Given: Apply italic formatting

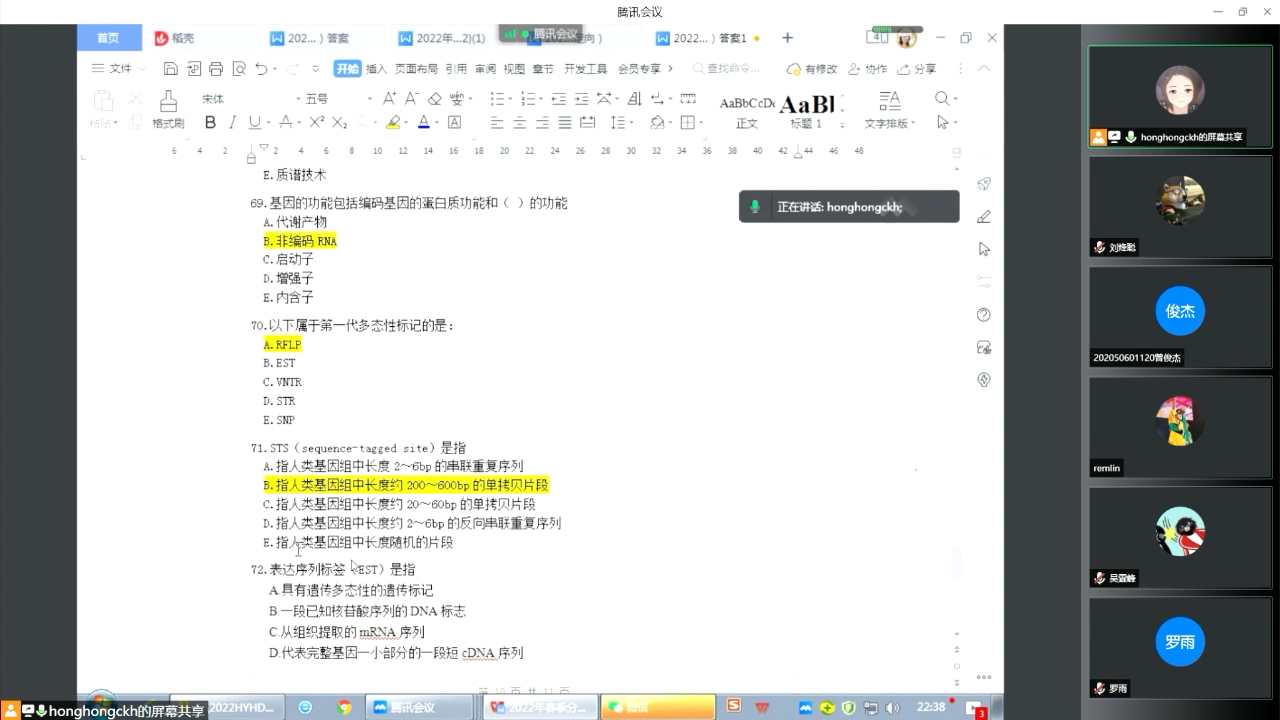Looking at the screenshot, I should click(232, 122).
